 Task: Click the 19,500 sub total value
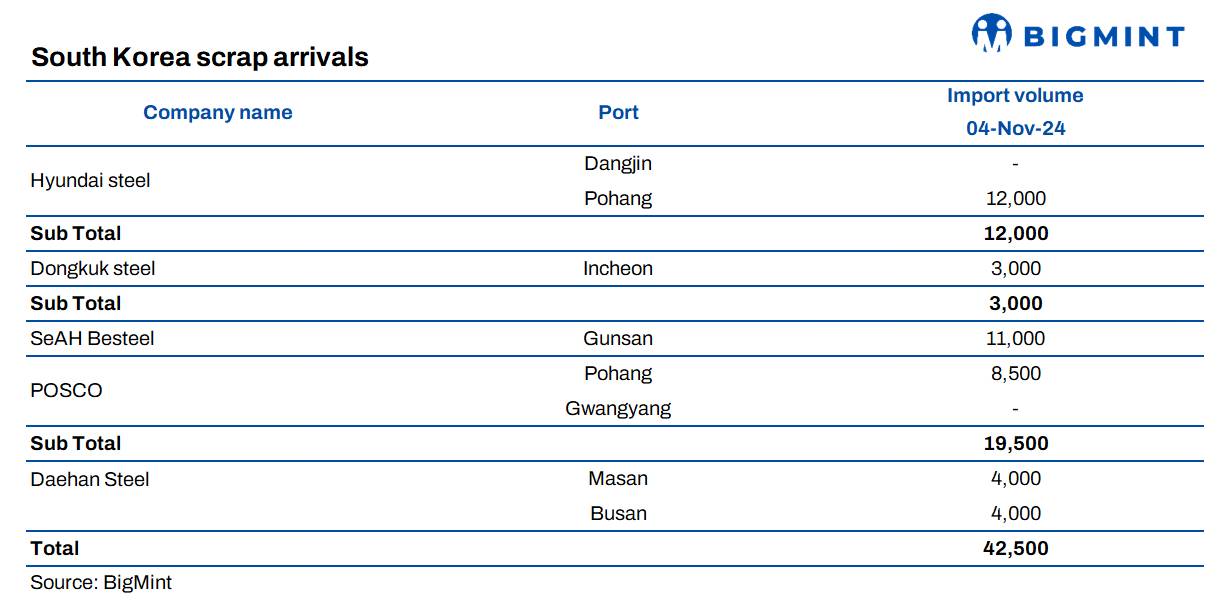[x=1015, y=443]
